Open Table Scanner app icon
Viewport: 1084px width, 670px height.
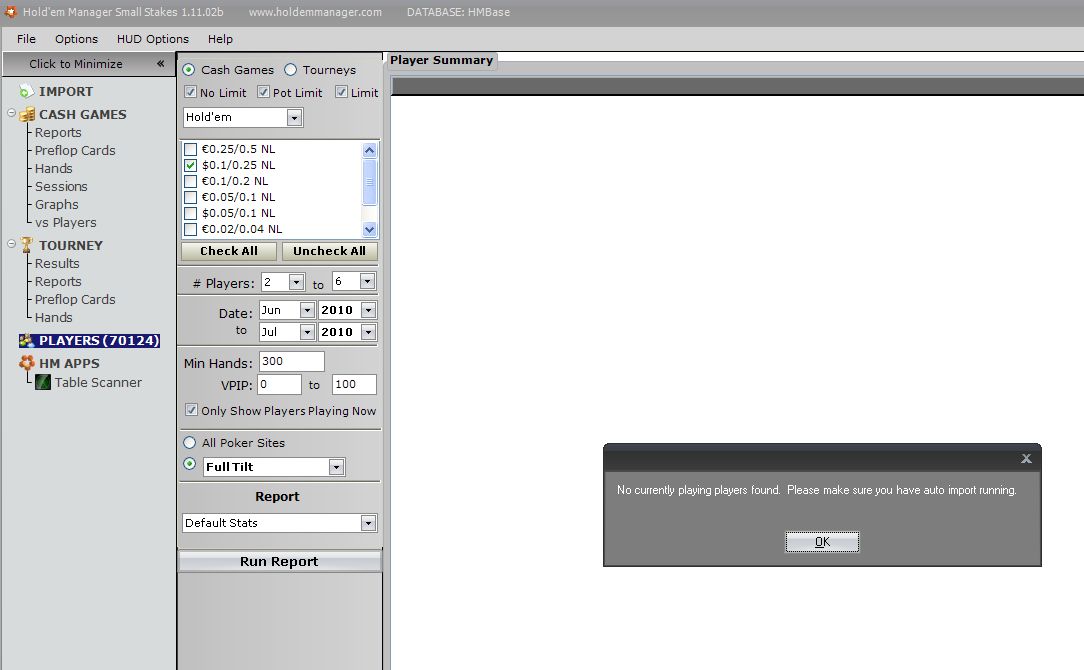coord(43,382)
